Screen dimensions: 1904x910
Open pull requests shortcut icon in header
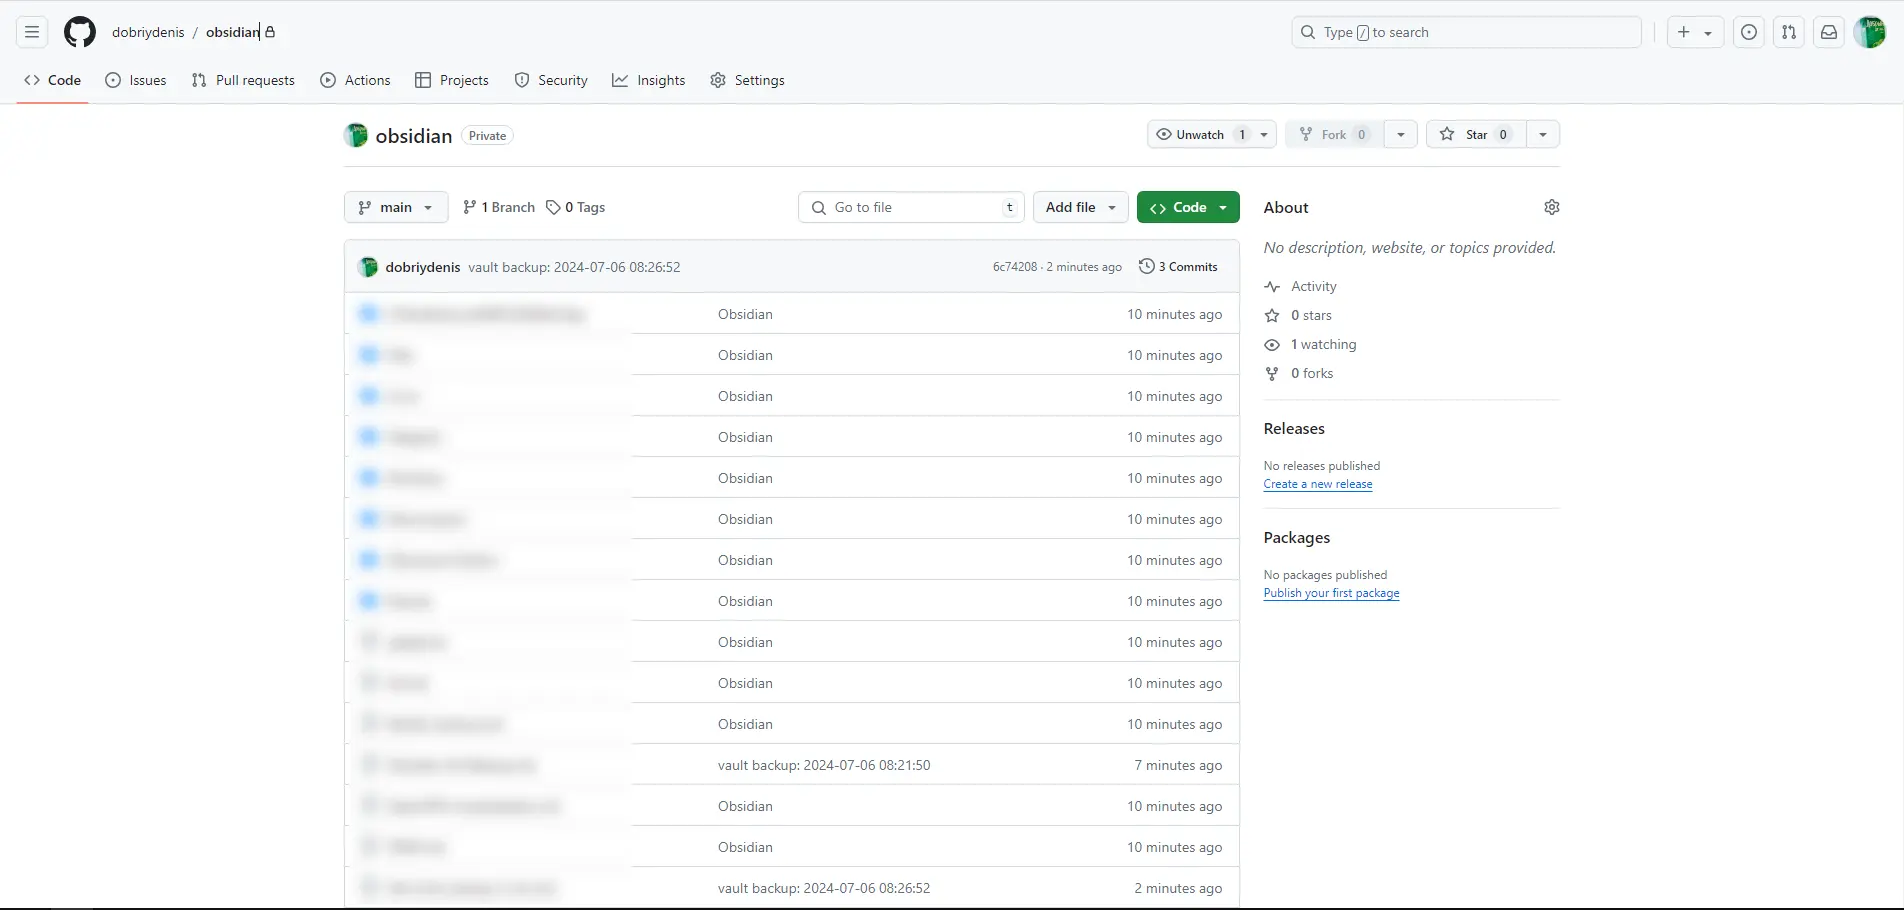pos(1788,32)
